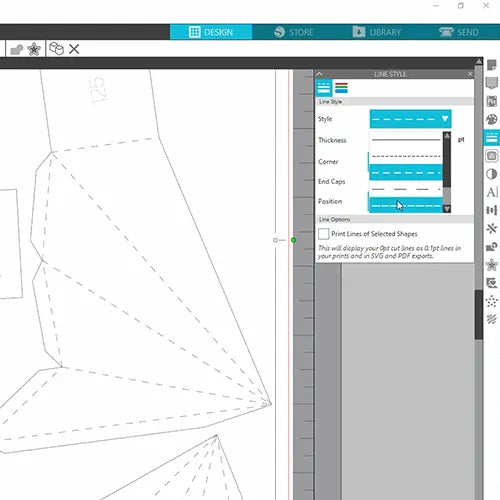Switch to Line Color tab in panel
This screenshot has width=500, height=500.
(341, 88)
